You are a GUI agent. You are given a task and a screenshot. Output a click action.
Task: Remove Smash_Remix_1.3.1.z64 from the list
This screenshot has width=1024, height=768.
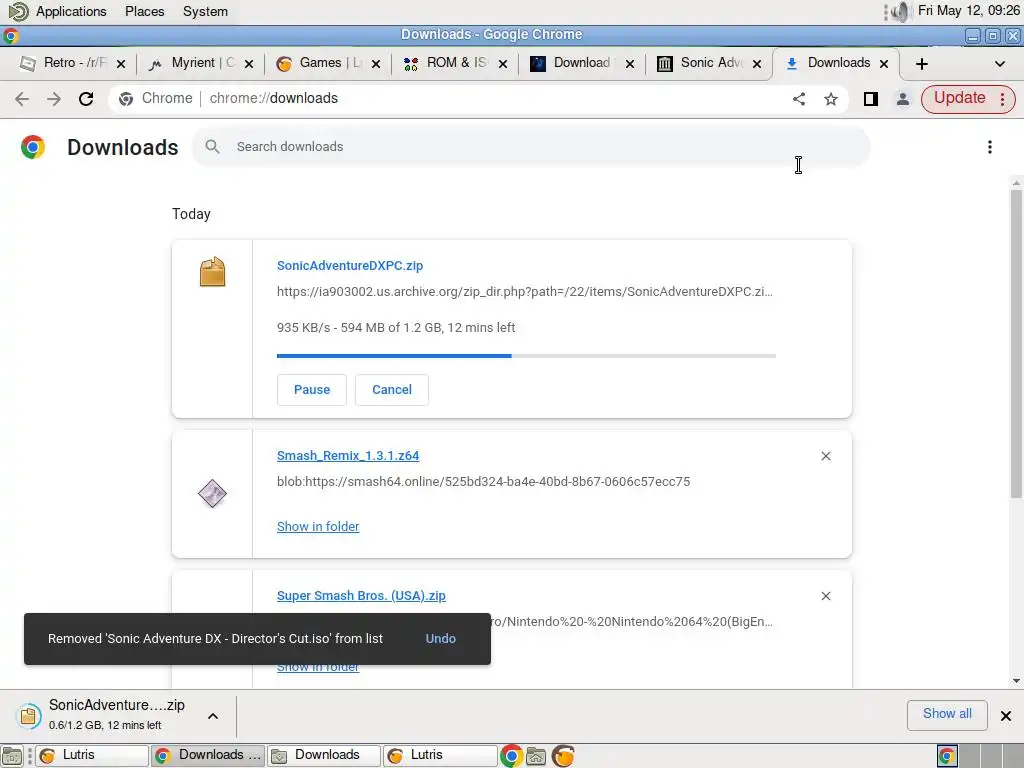click(826, 456)
